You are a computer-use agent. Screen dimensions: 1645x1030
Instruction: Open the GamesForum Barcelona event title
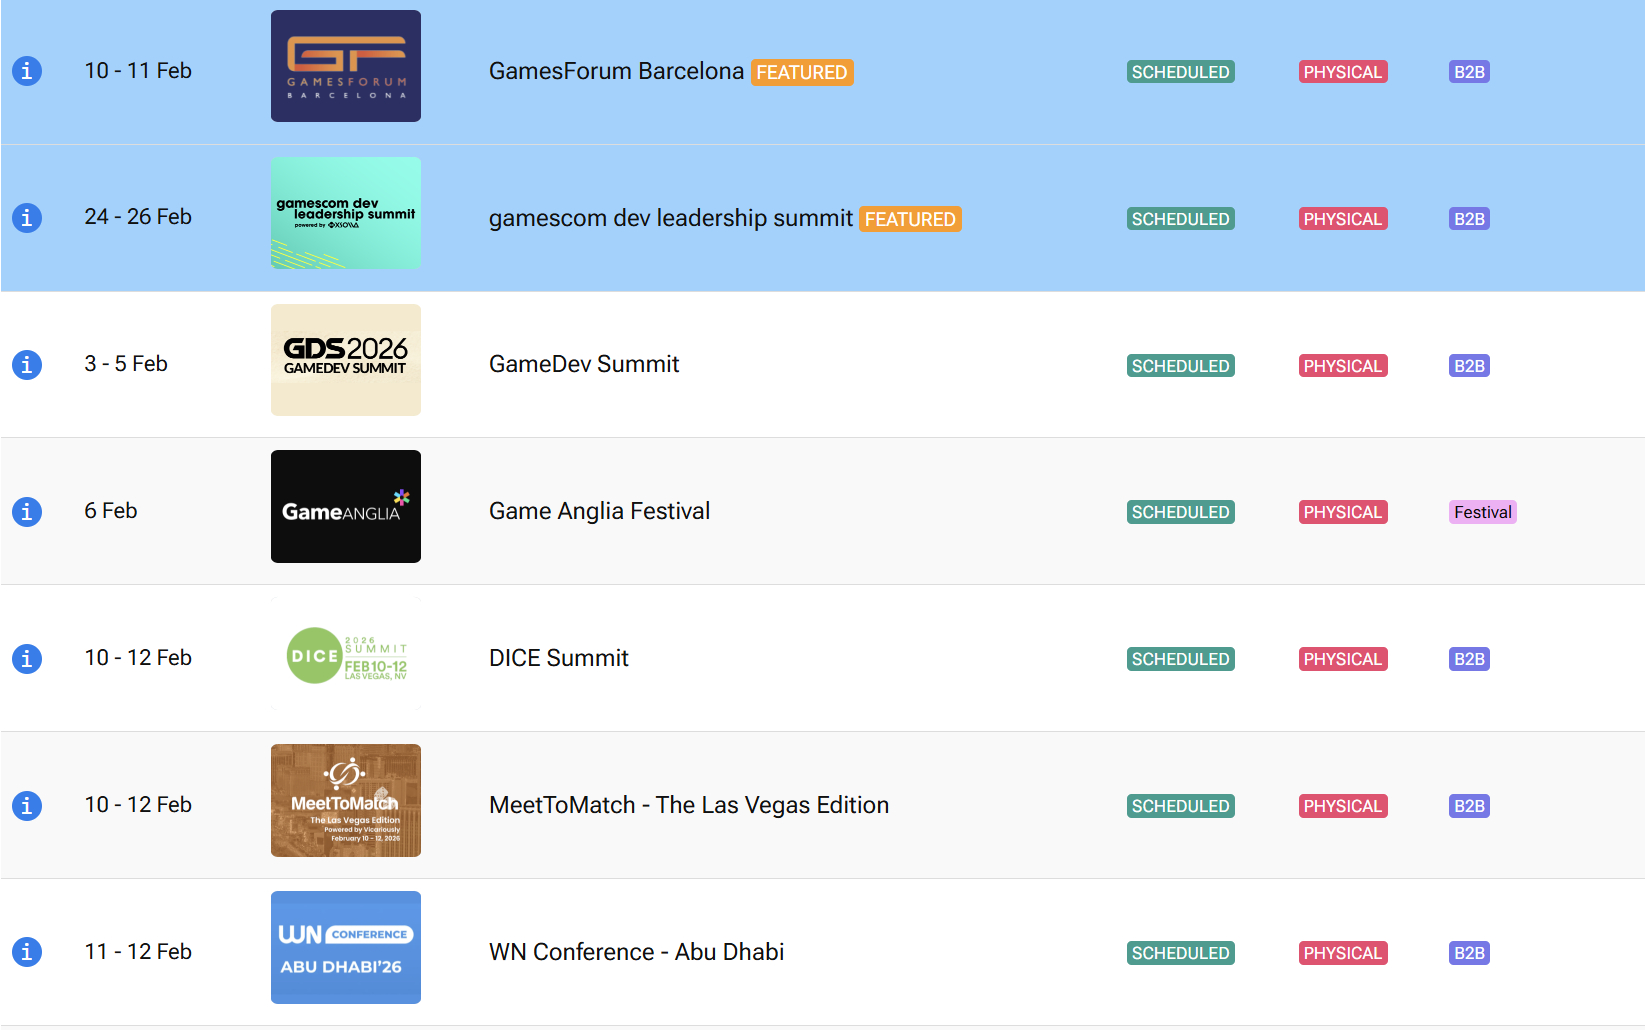616,71
